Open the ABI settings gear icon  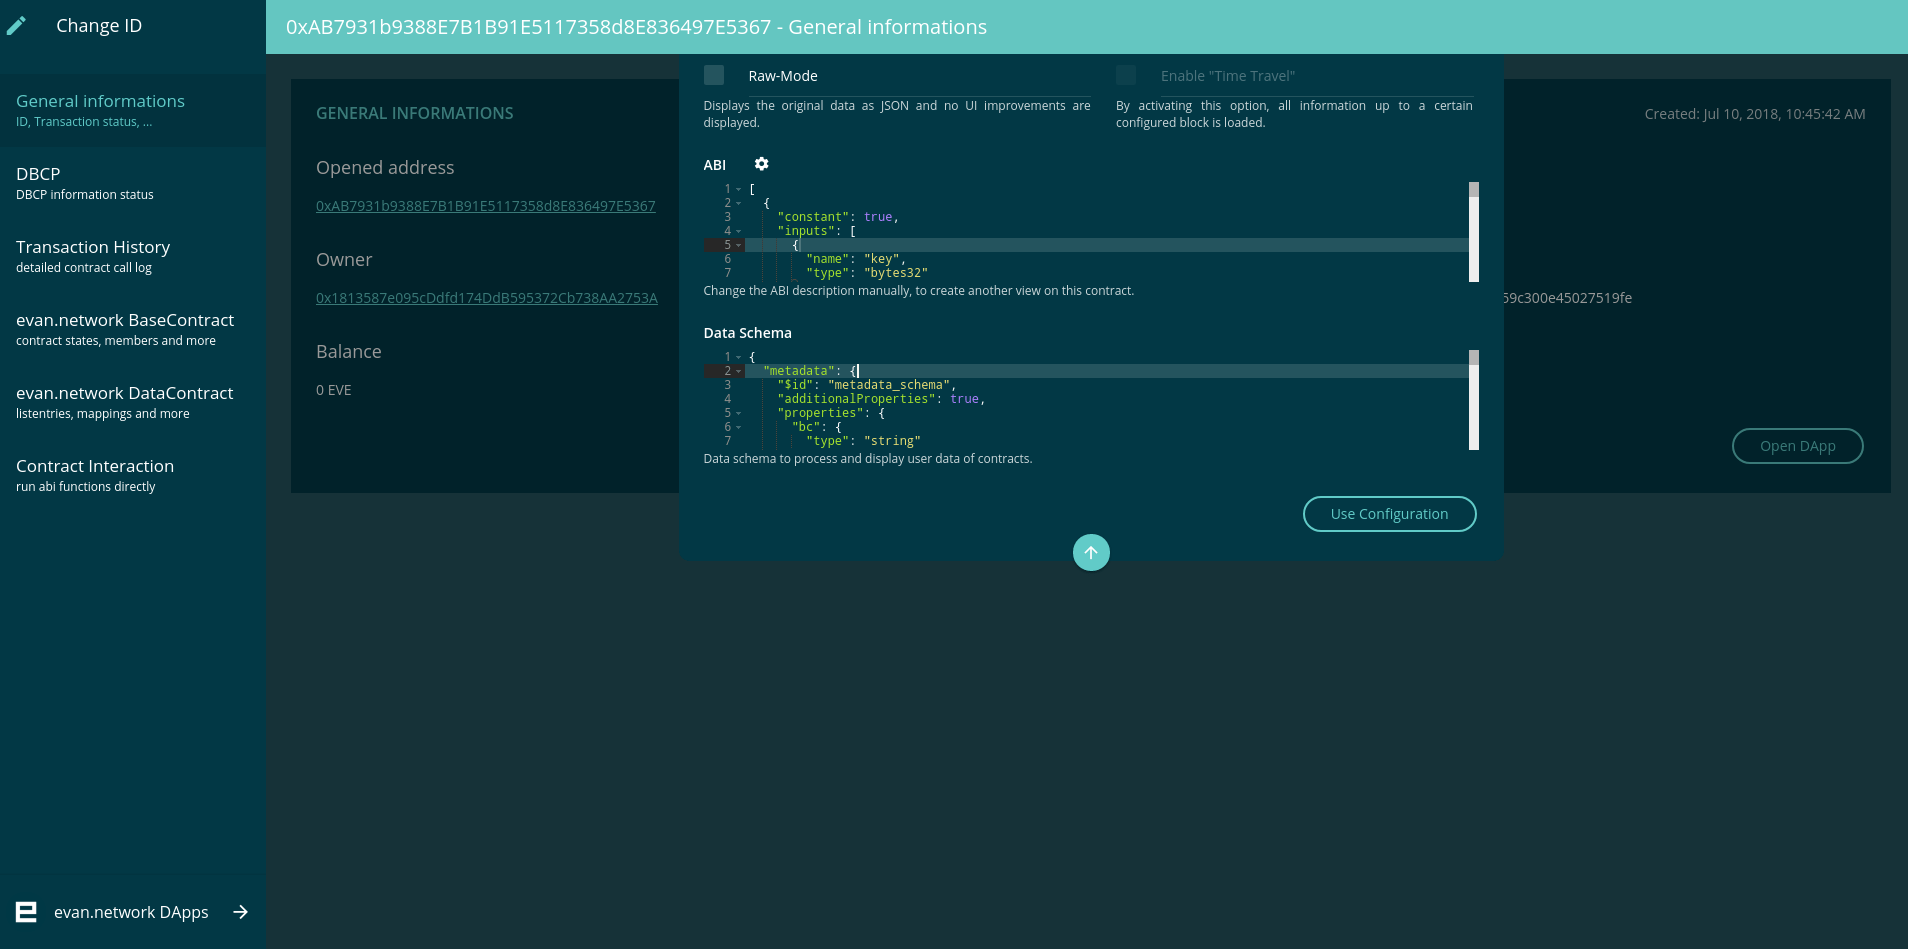pos(762,164)
